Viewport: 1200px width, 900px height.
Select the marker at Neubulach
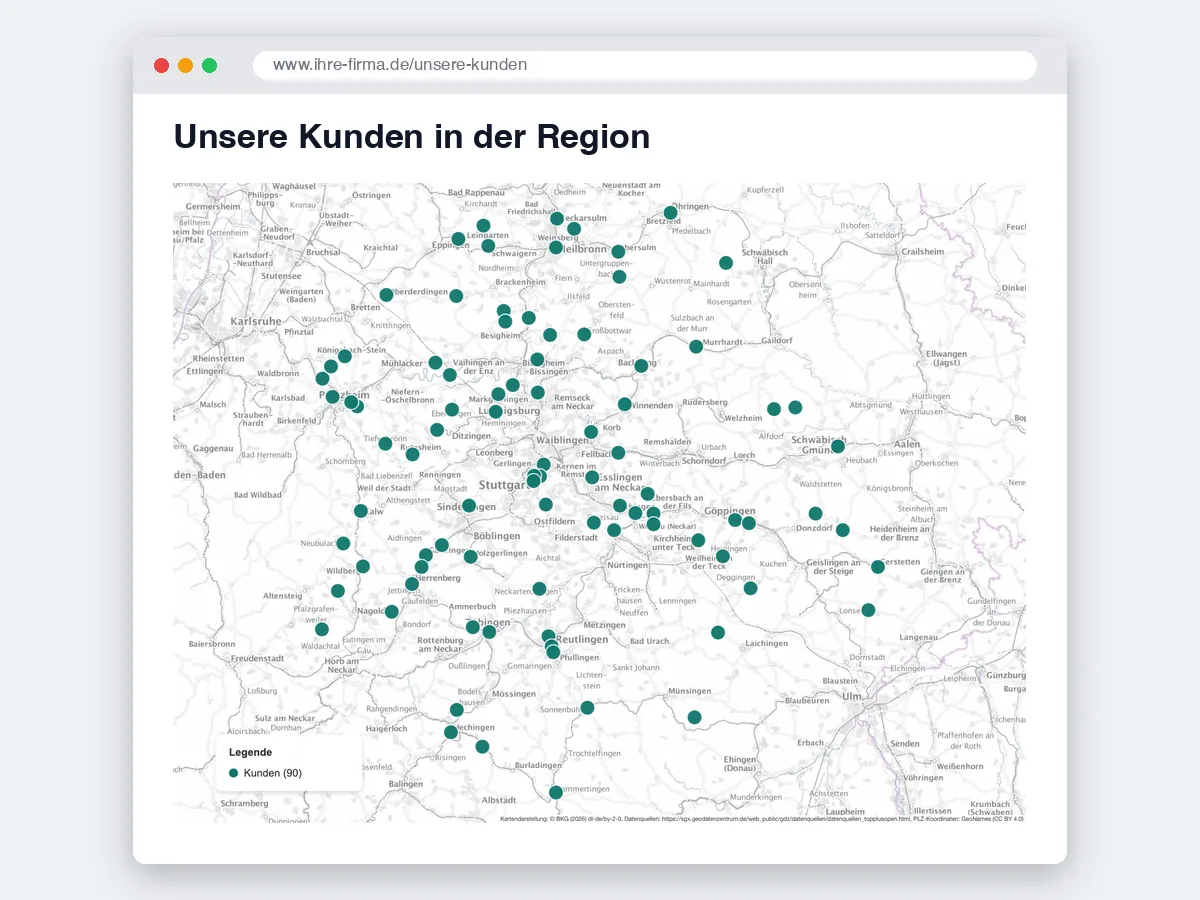[343, 543]
